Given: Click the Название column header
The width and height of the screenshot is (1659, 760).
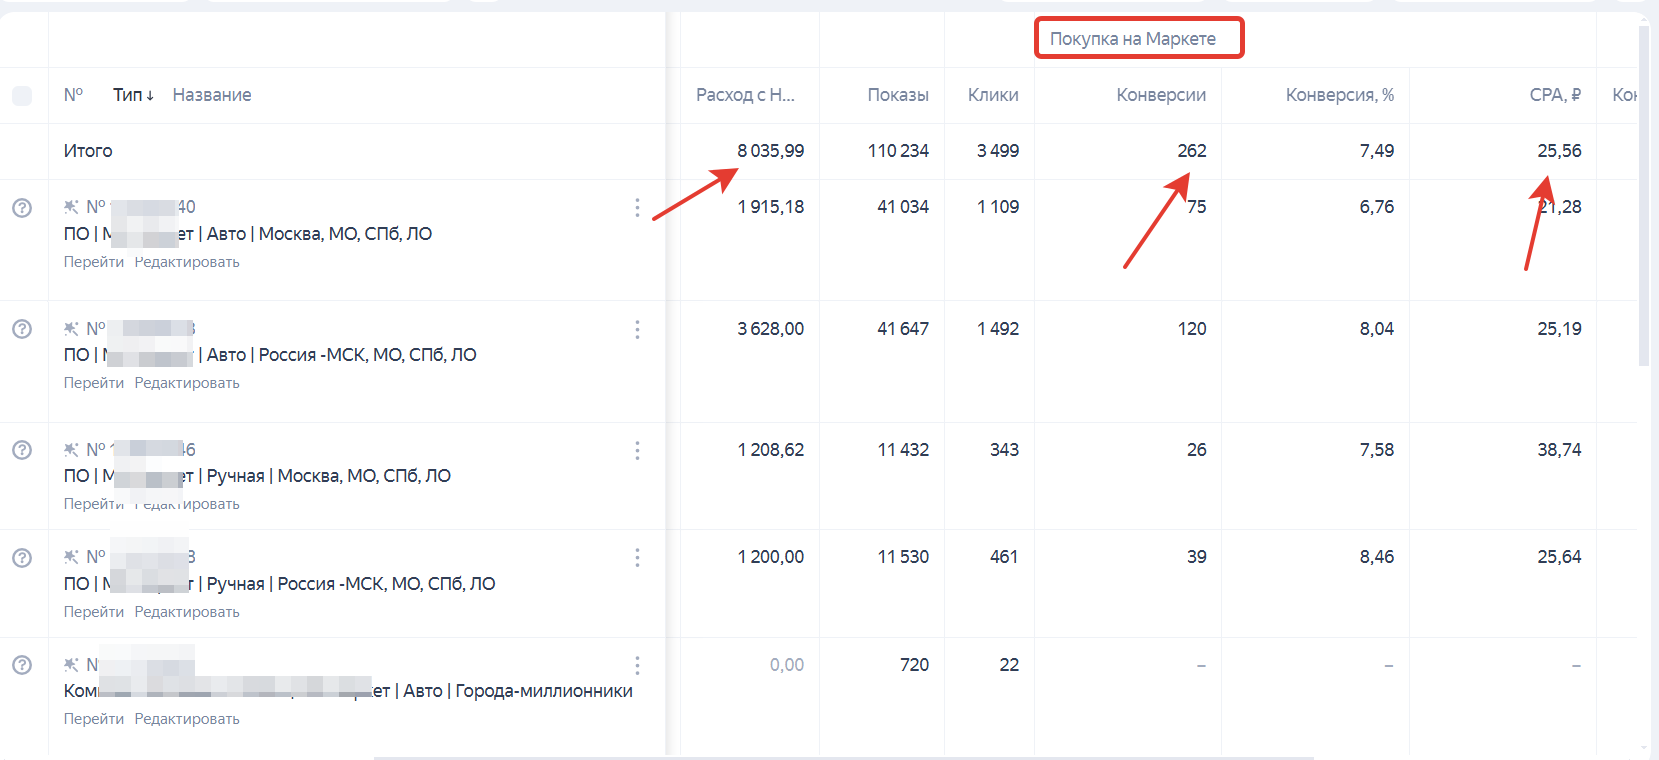Looking at the screenshot, I should point(212,95).
